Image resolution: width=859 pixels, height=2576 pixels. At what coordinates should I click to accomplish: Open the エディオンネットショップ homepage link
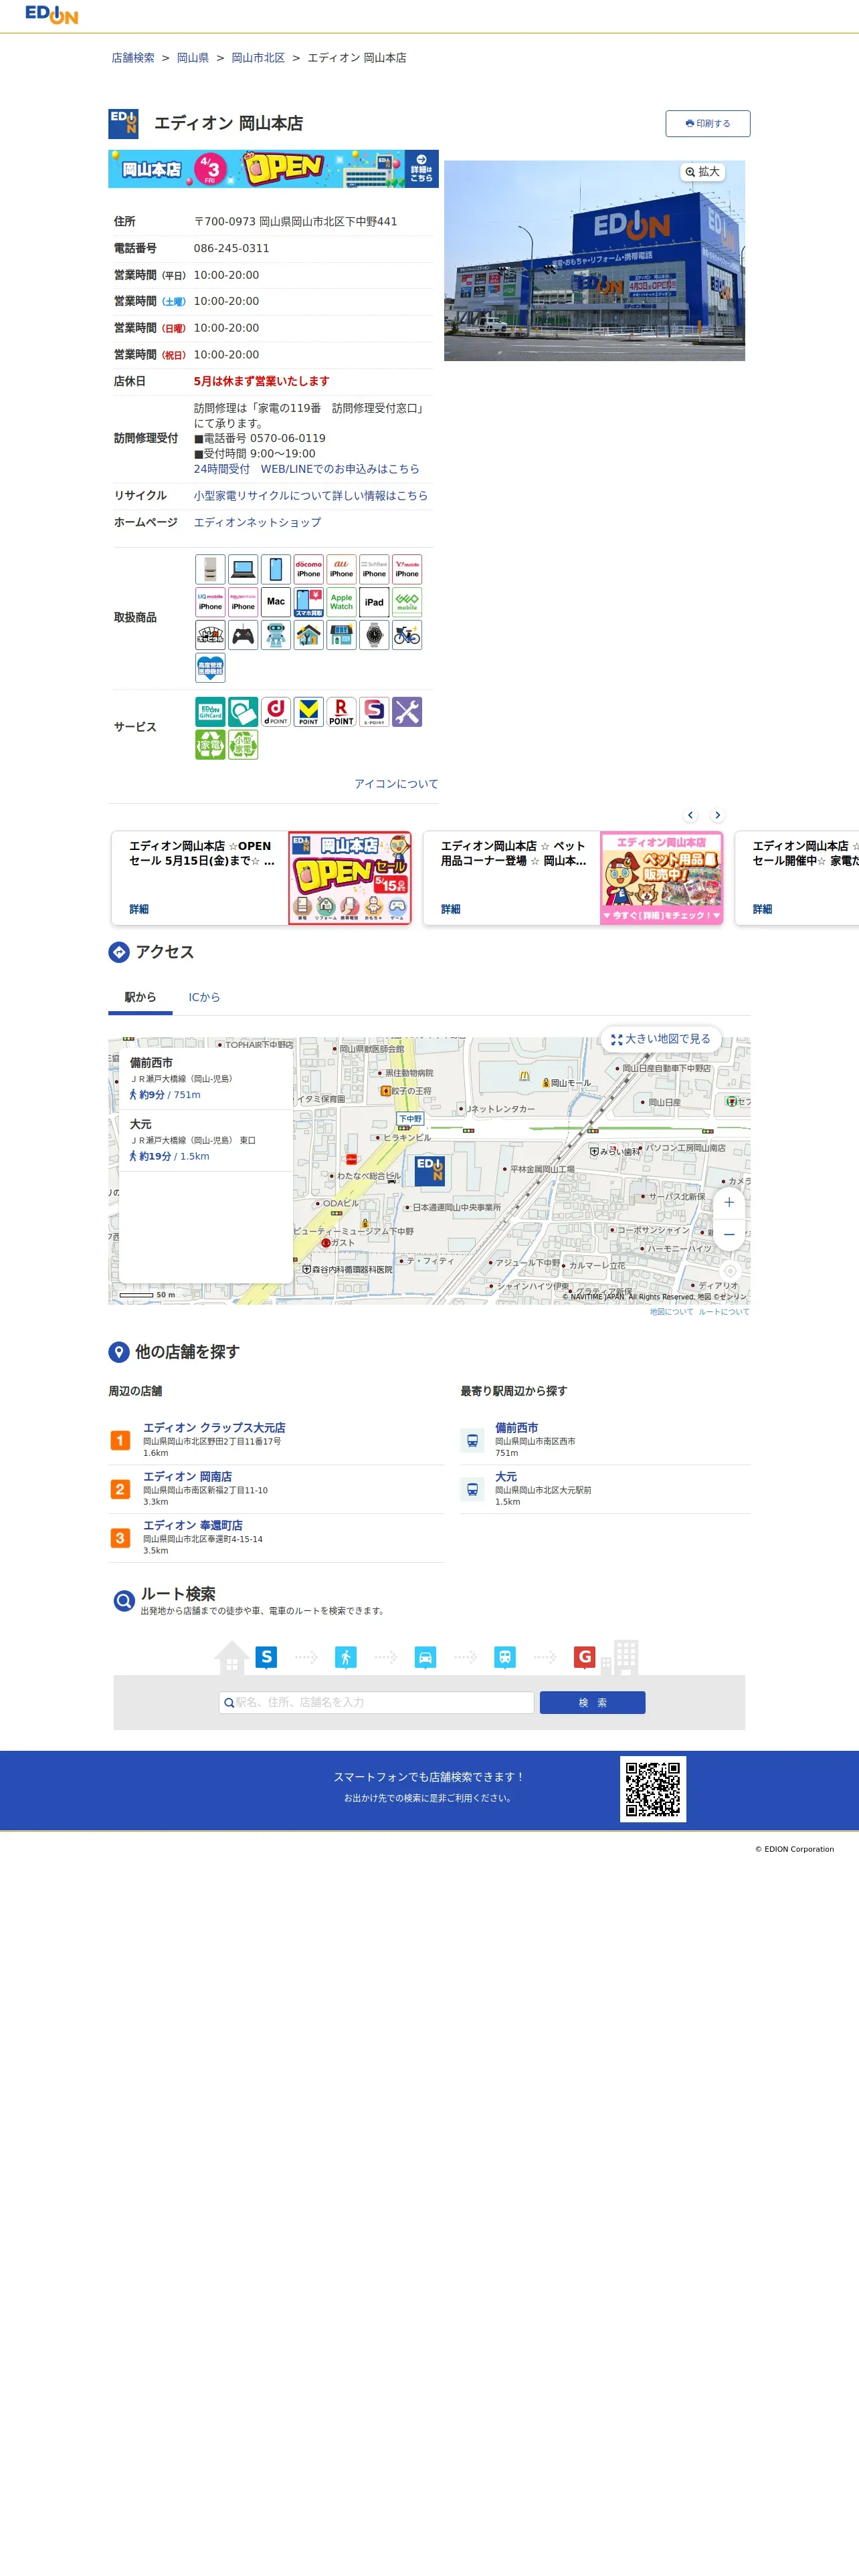tap(257, 522)
